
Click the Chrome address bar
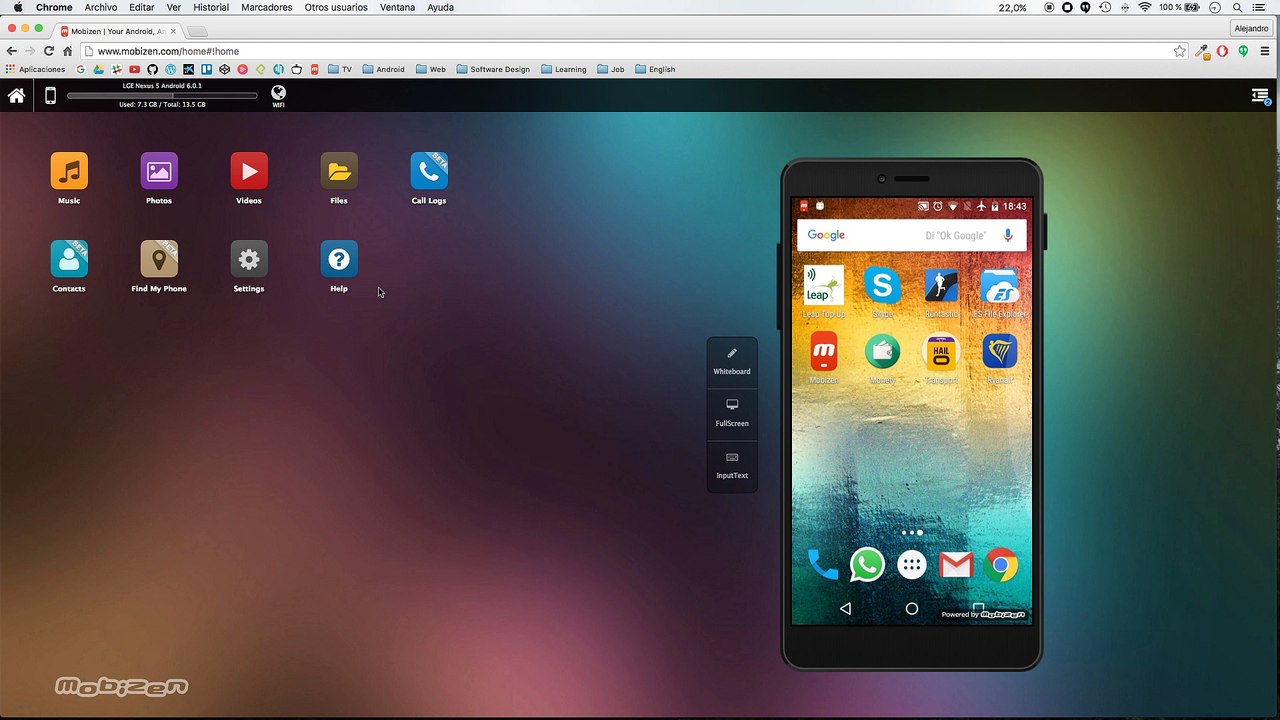[x=635, y=51]
